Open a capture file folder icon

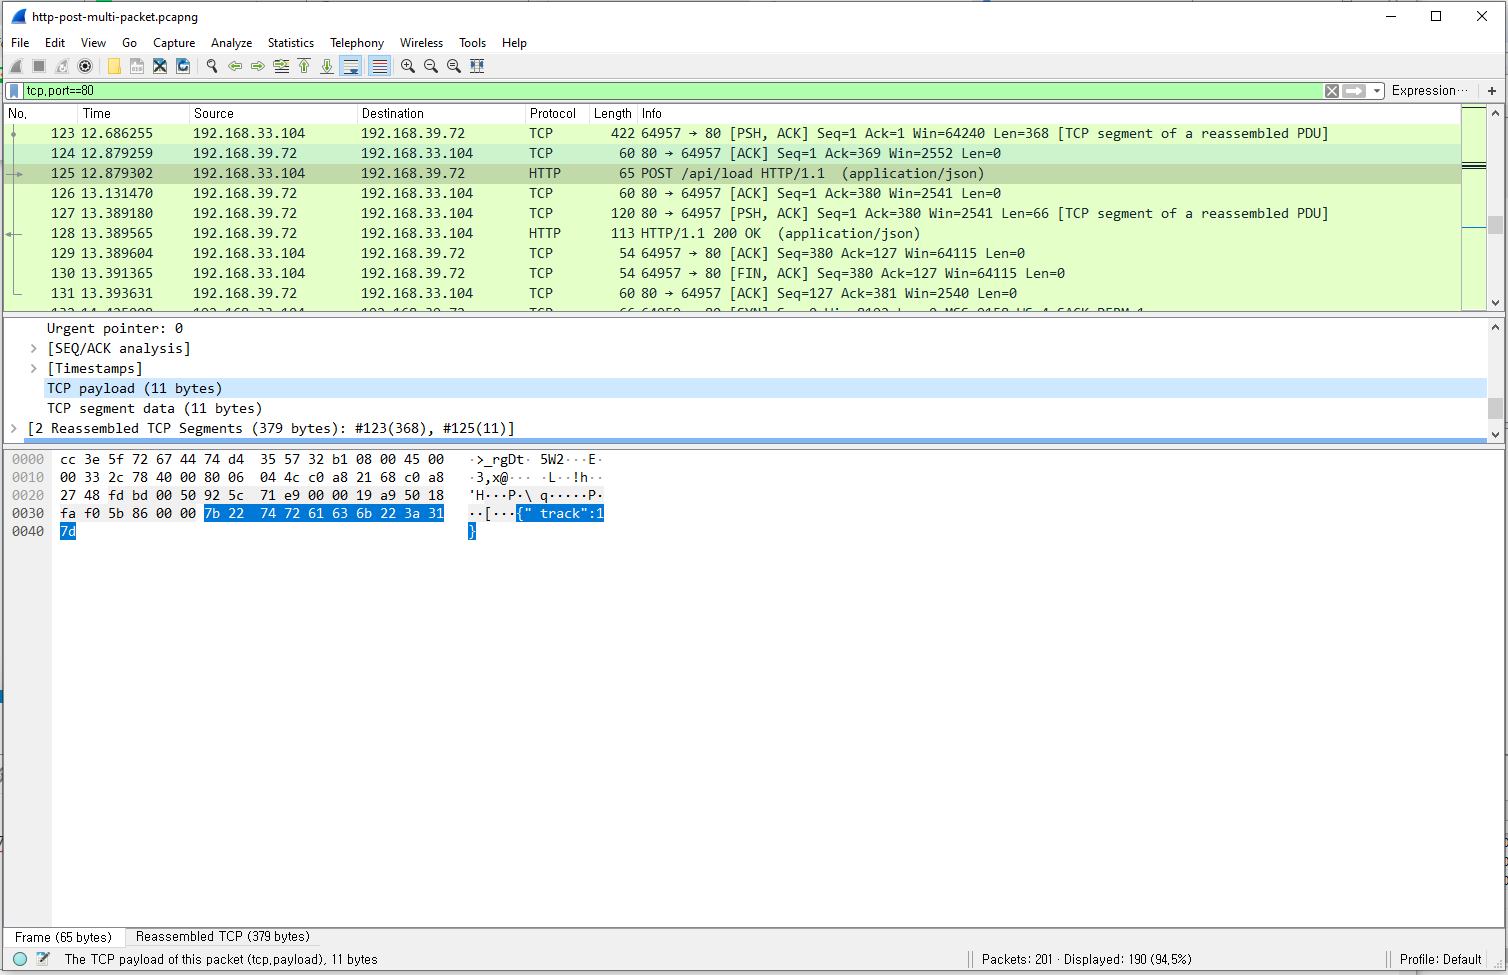[114, 66]
